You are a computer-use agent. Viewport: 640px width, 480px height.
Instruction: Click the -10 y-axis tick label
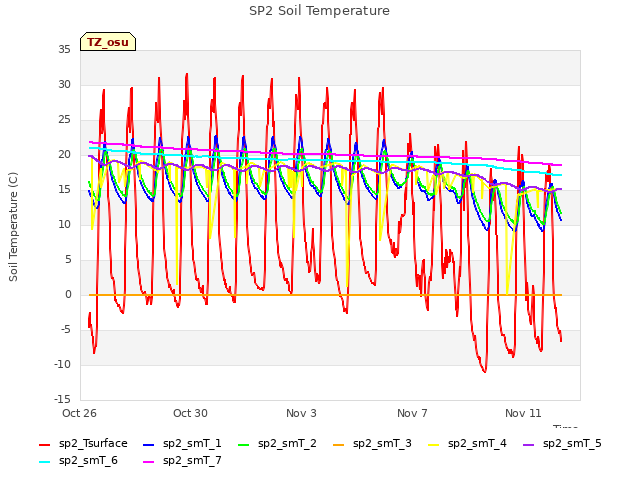pyautogui.click(x=62, y=364)
